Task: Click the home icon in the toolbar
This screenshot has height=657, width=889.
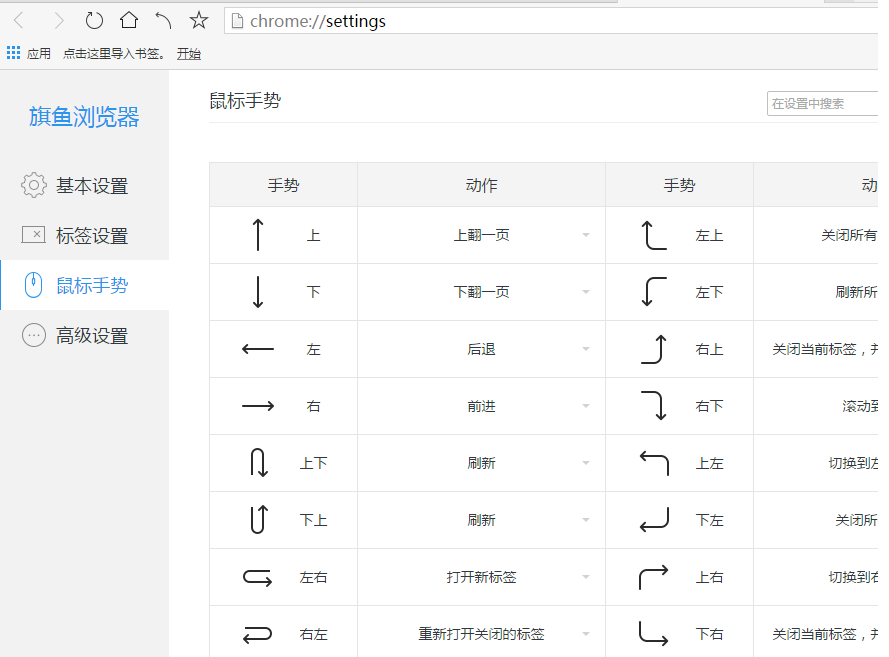Action: pos(130,20)
